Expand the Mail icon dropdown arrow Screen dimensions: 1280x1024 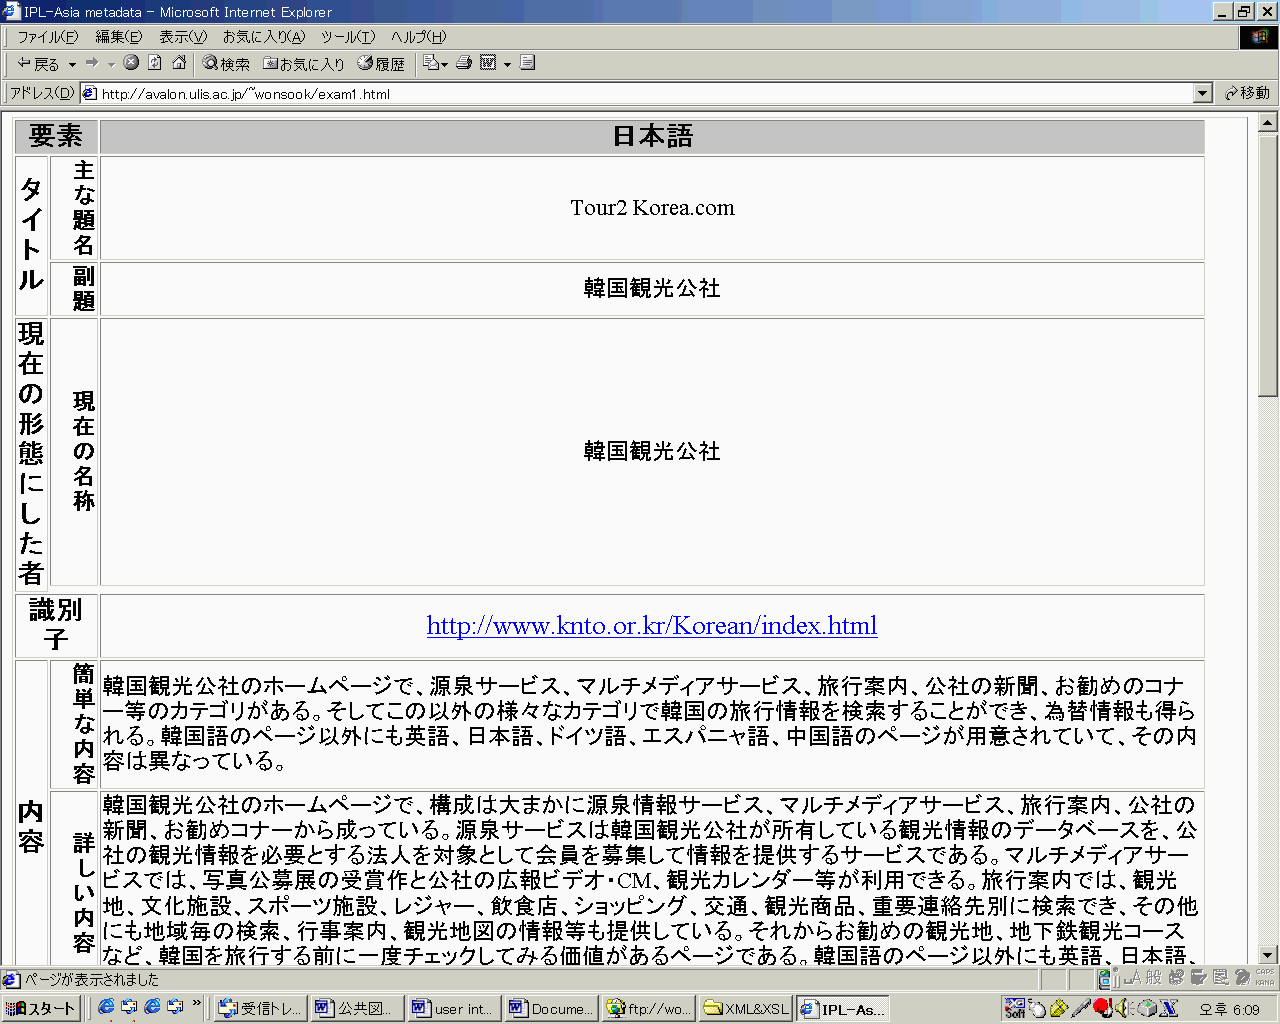tap(444, 65)
